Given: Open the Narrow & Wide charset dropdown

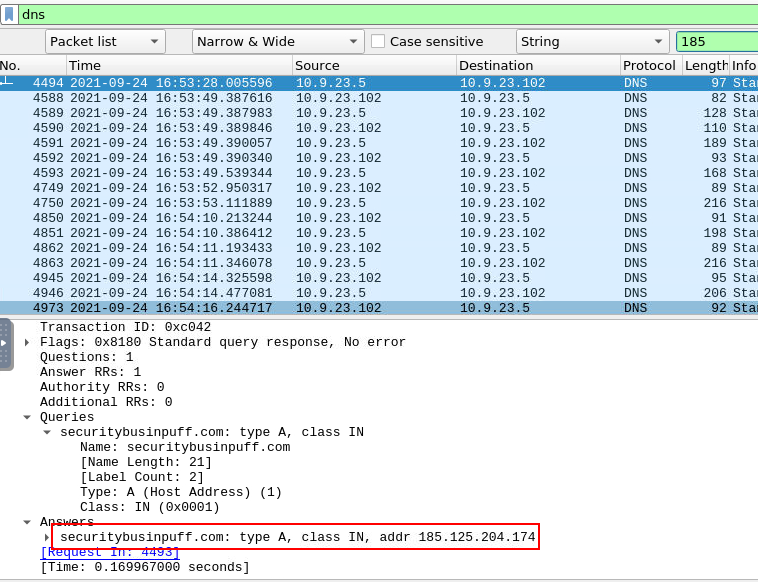Looking at the screenshot, I should tap(277, 42).
